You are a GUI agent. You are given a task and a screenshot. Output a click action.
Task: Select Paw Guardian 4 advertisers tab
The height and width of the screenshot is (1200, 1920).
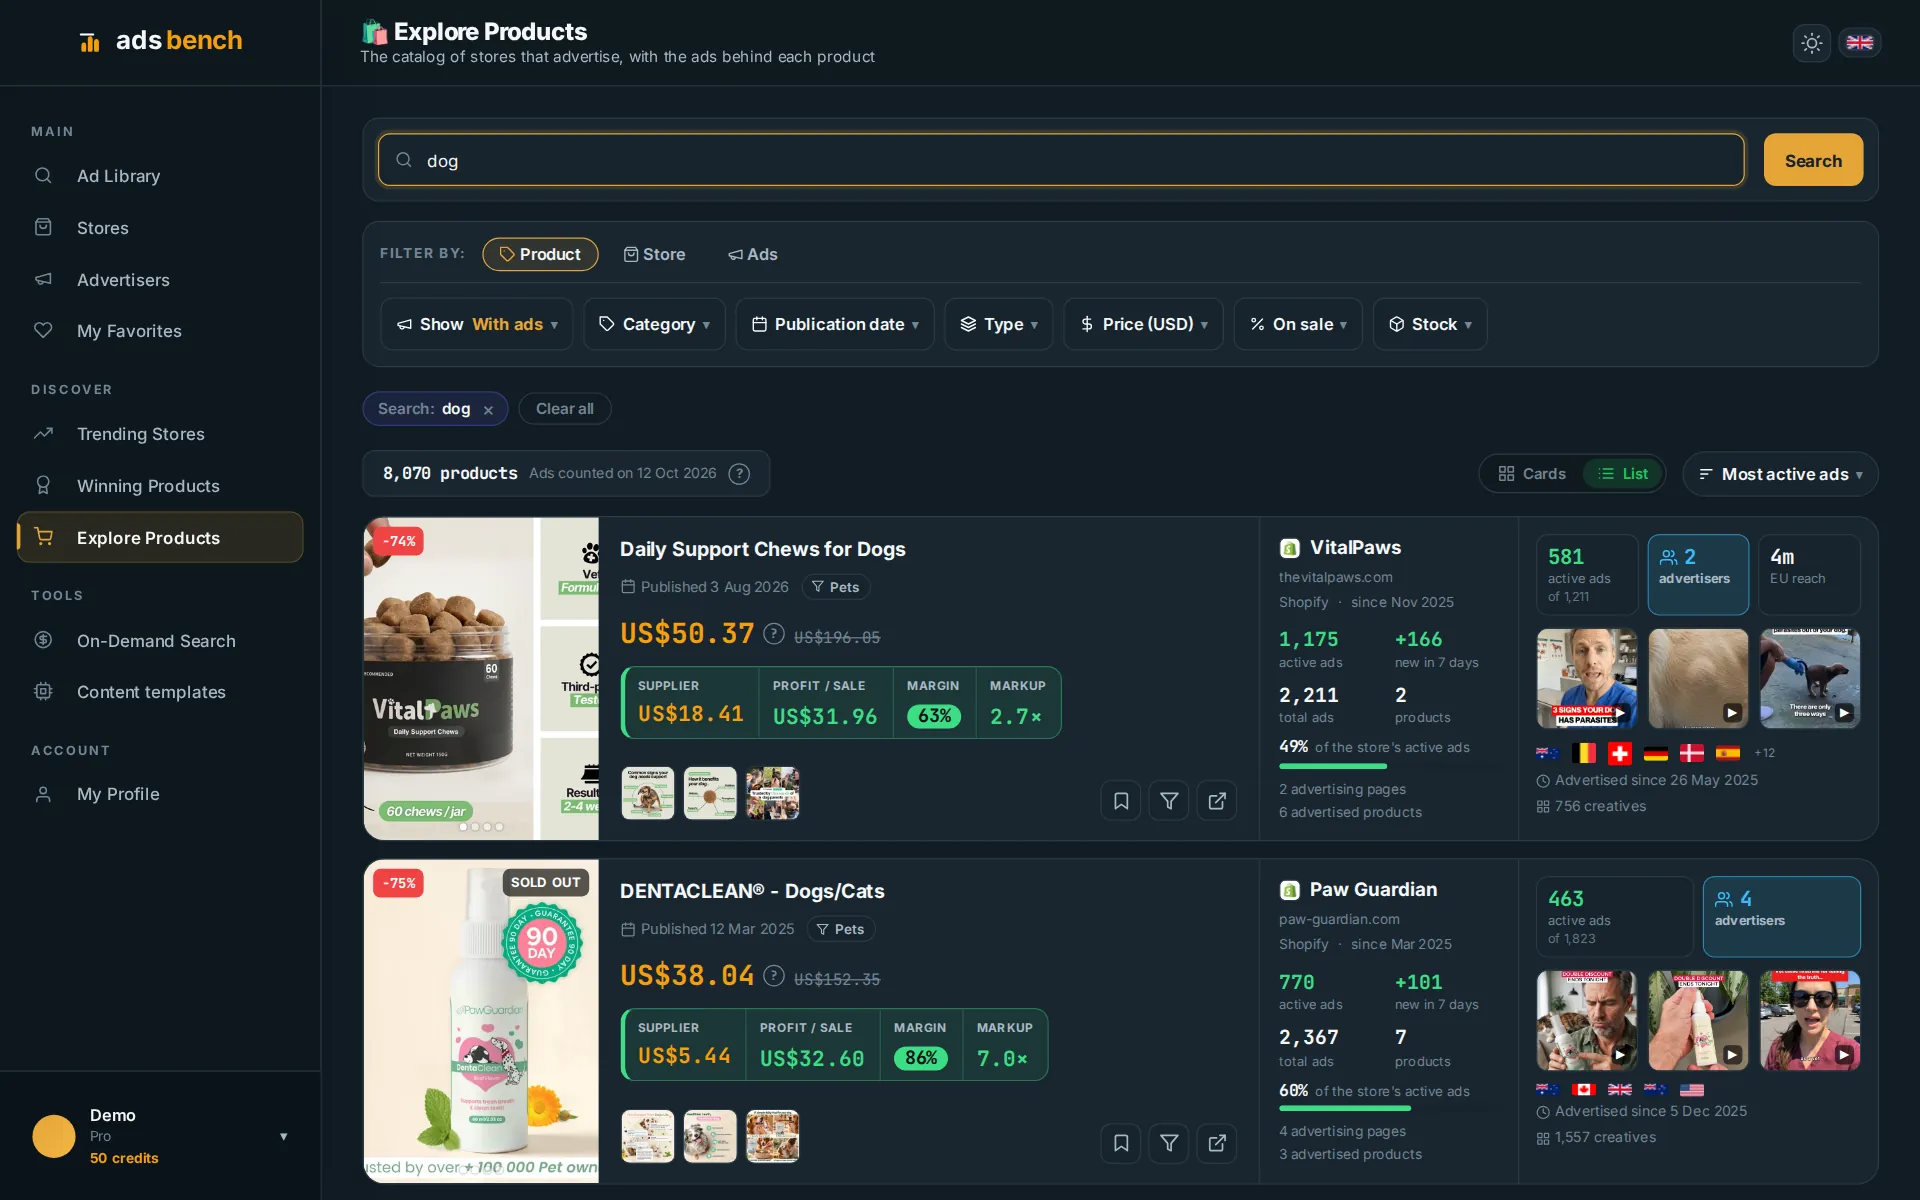click(1782, 917)
